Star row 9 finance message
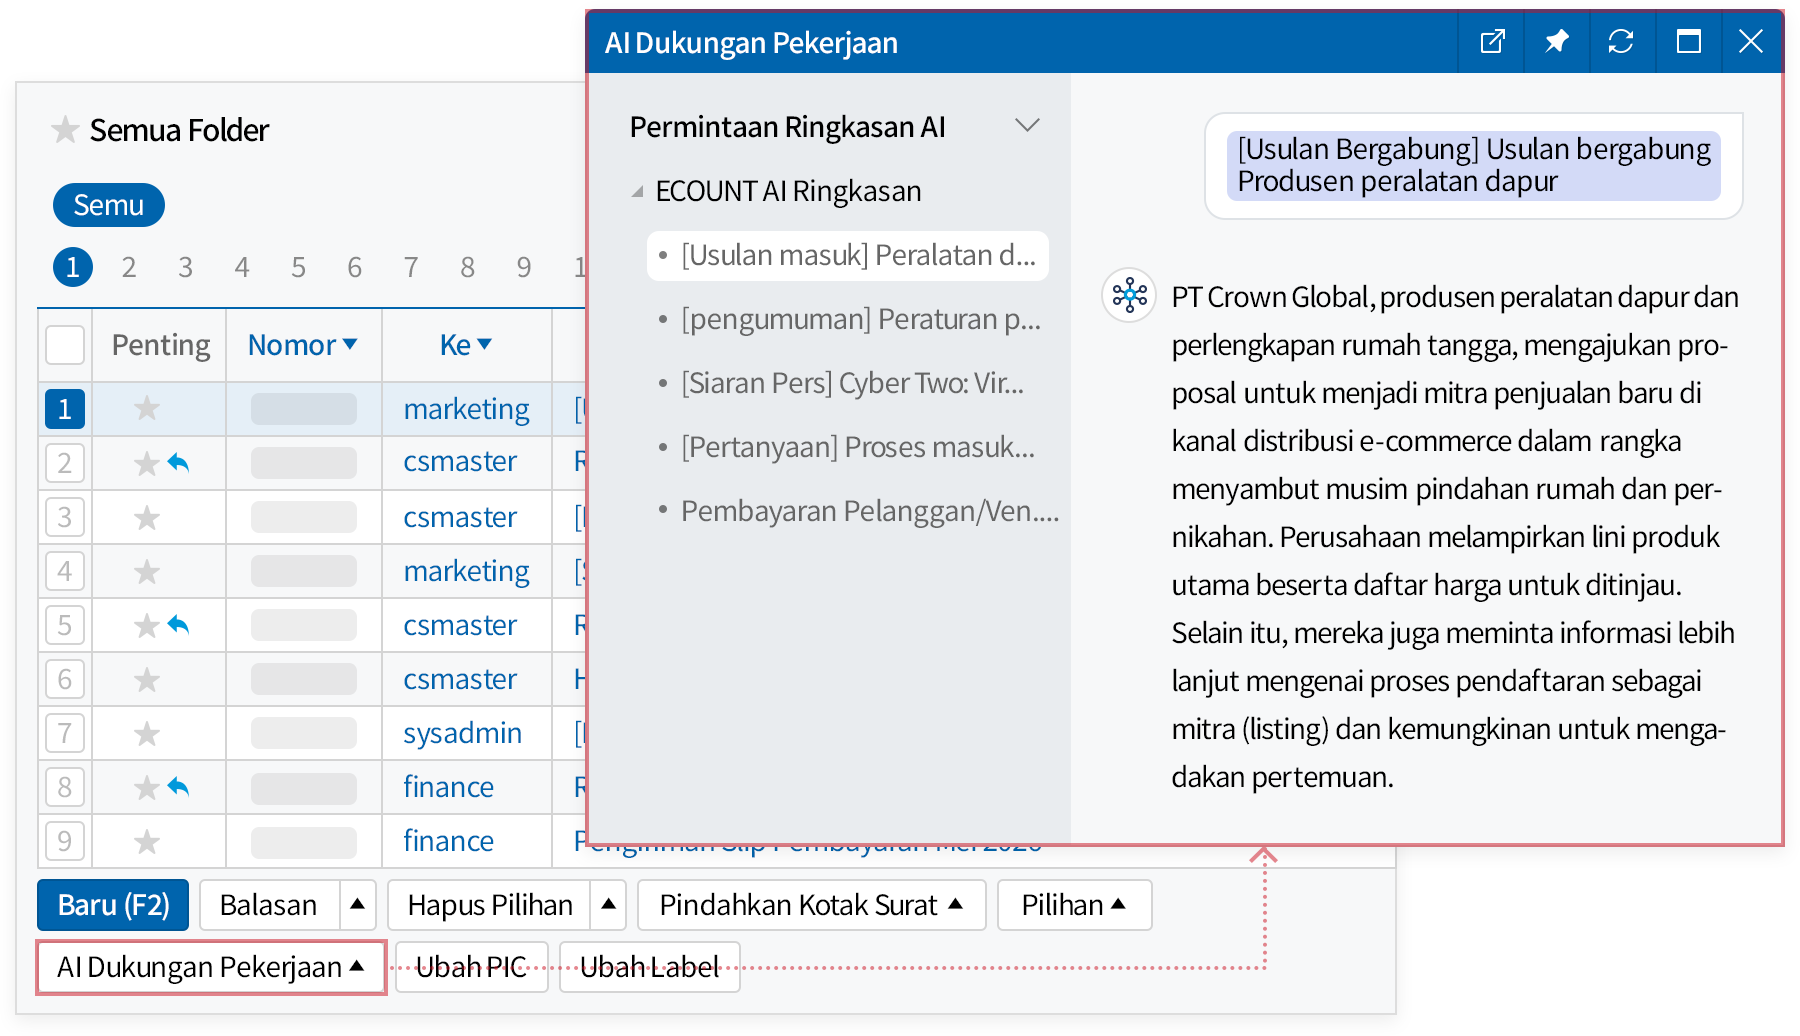Viewport: 1800px width, 1036px height. click(x=147, y=841)
